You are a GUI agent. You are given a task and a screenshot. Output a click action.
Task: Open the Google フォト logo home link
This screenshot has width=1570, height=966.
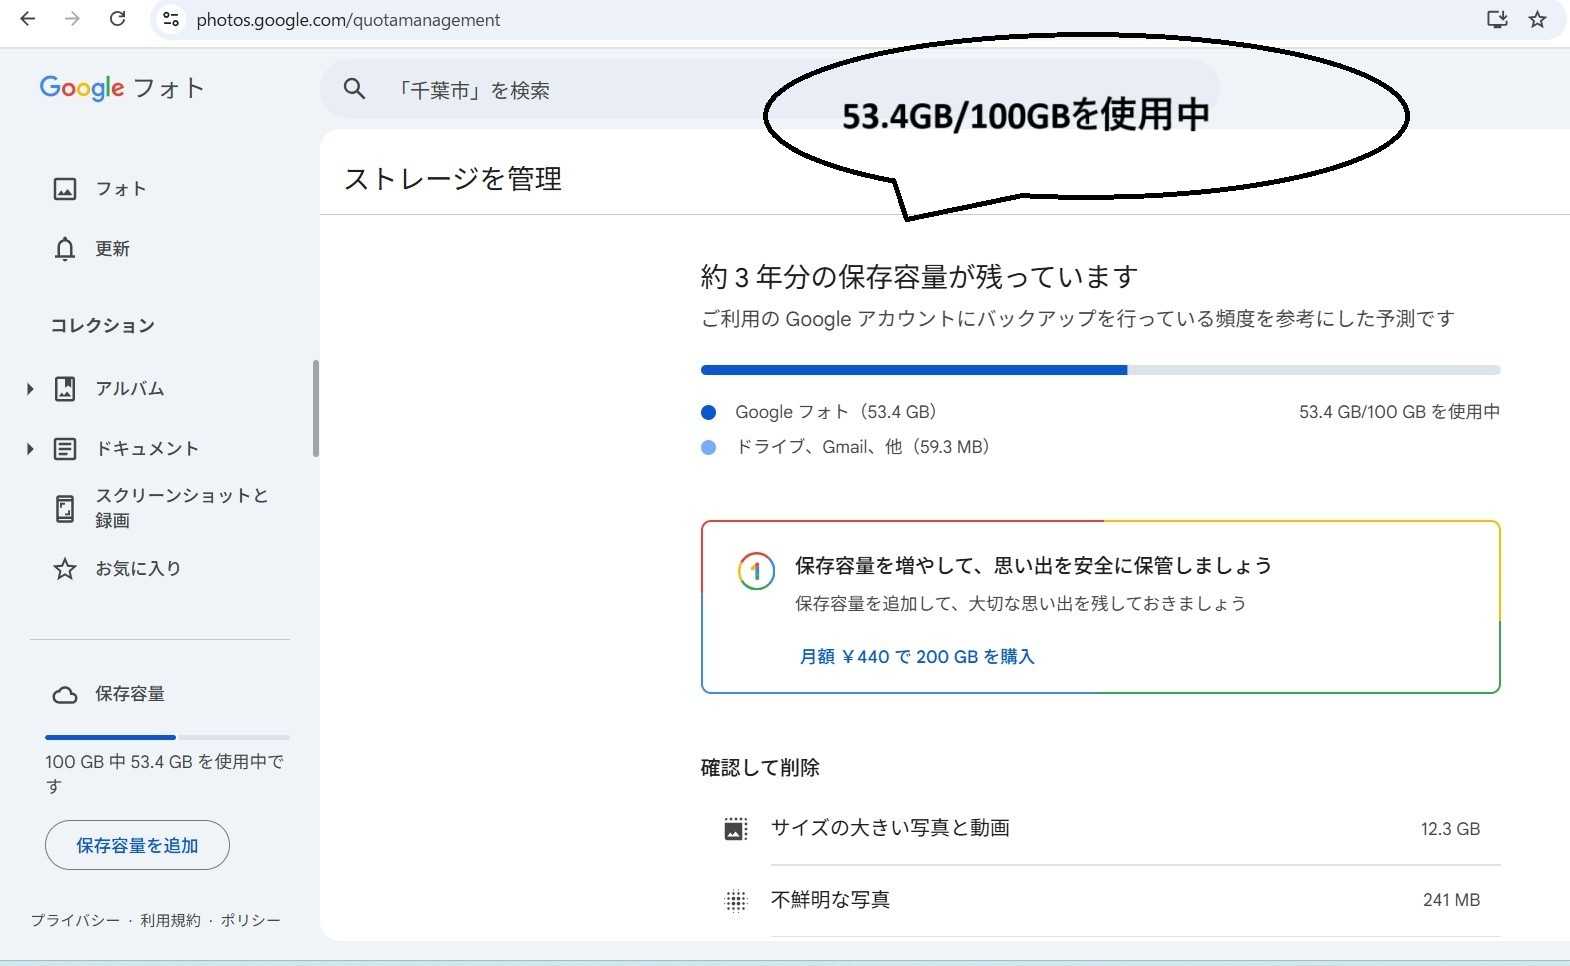point(122,88)
